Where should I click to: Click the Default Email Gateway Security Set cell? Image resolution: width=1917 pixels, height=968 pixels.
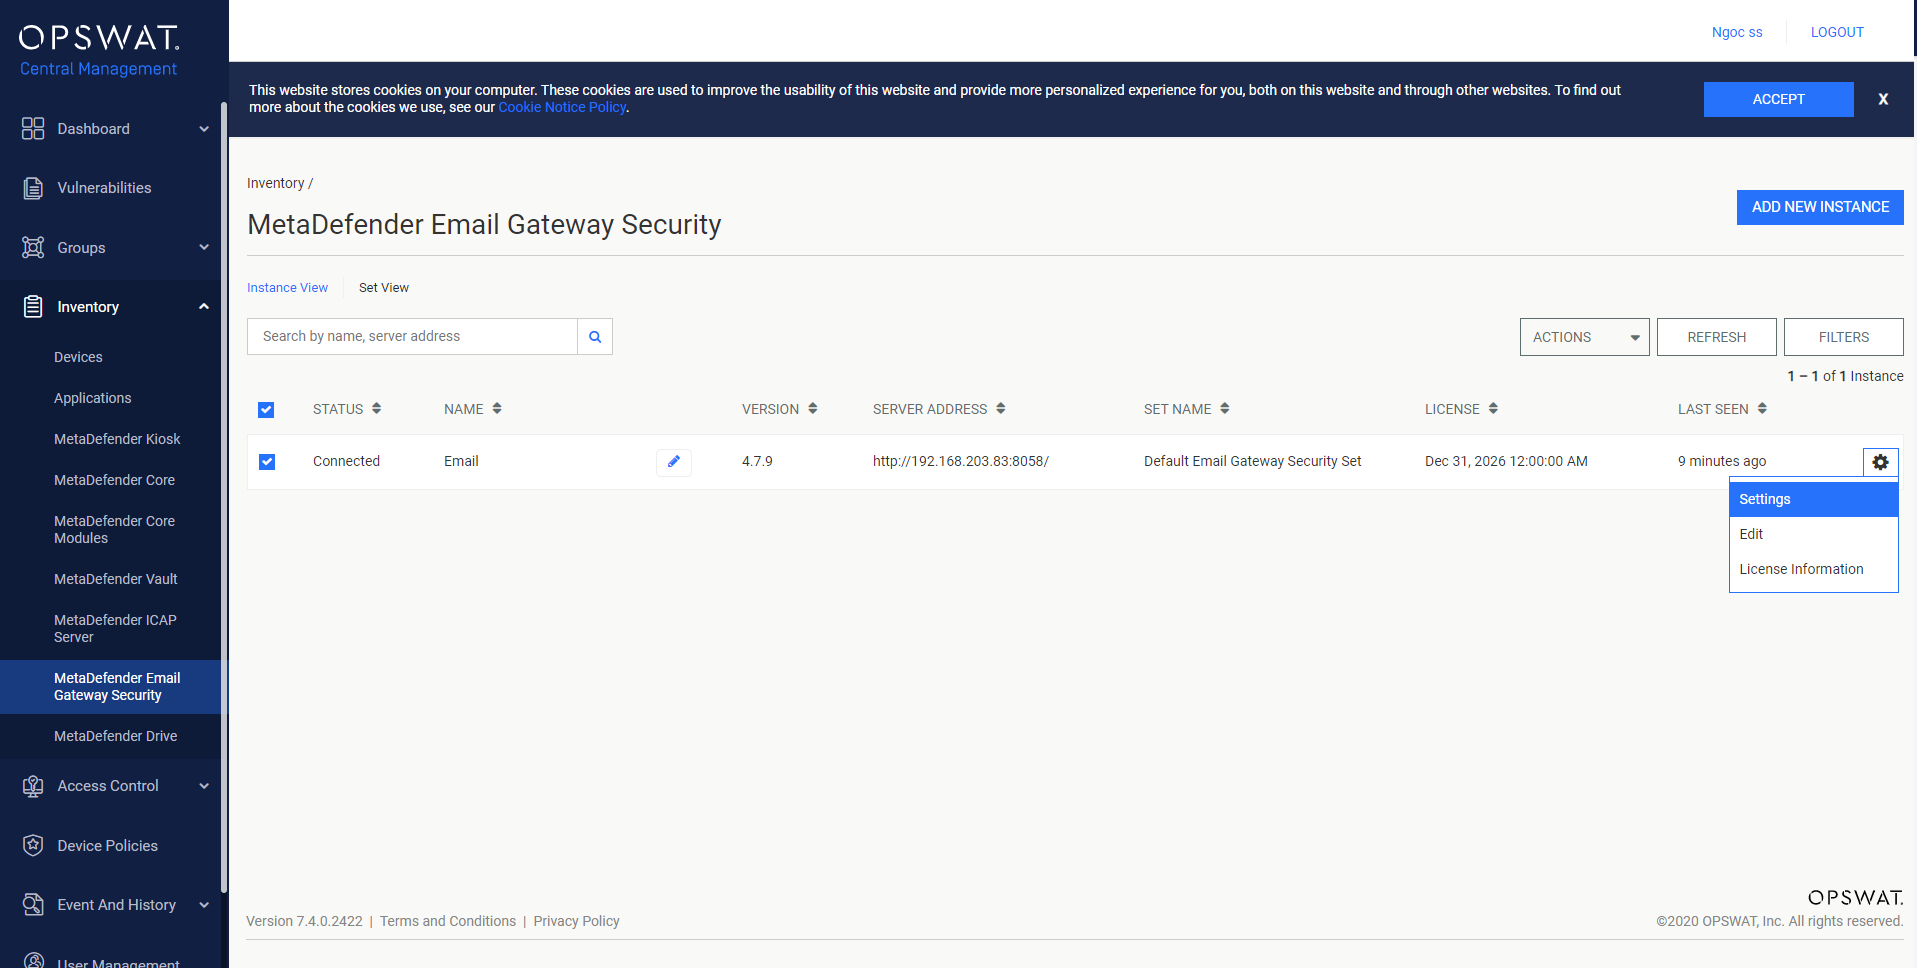click(x=1252, y=461)
